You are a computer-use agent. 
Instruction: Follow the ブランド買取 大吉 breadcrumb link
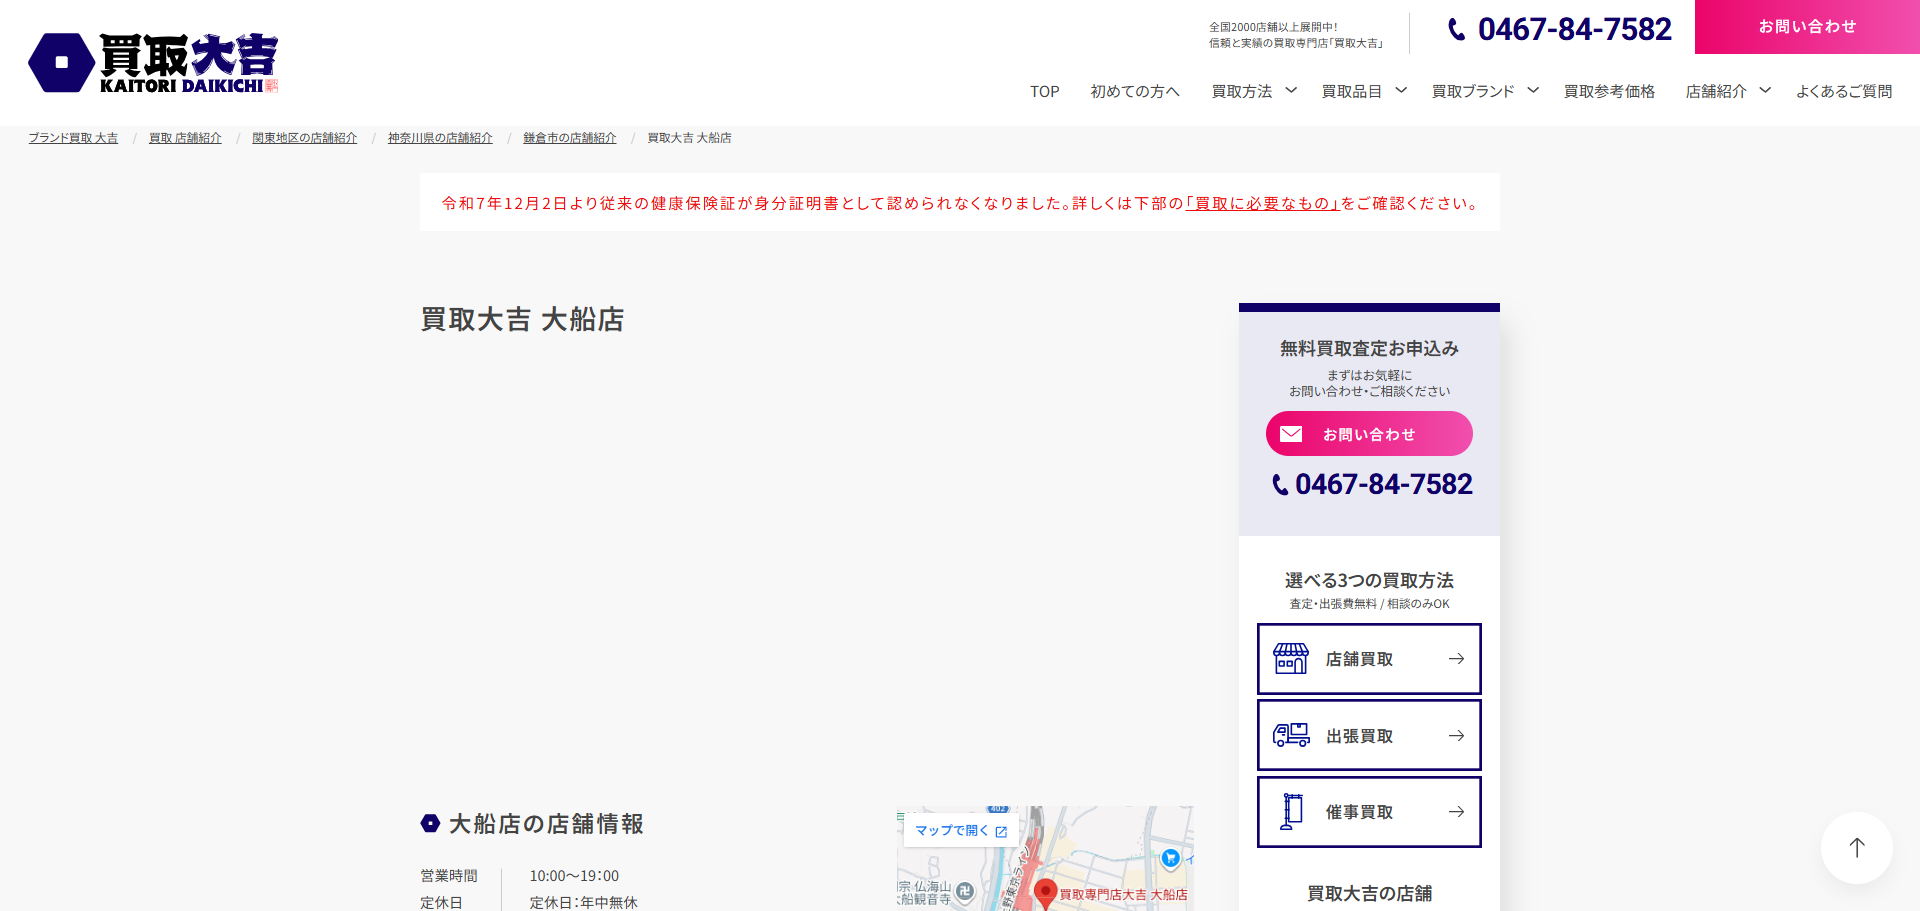[73, 138]
